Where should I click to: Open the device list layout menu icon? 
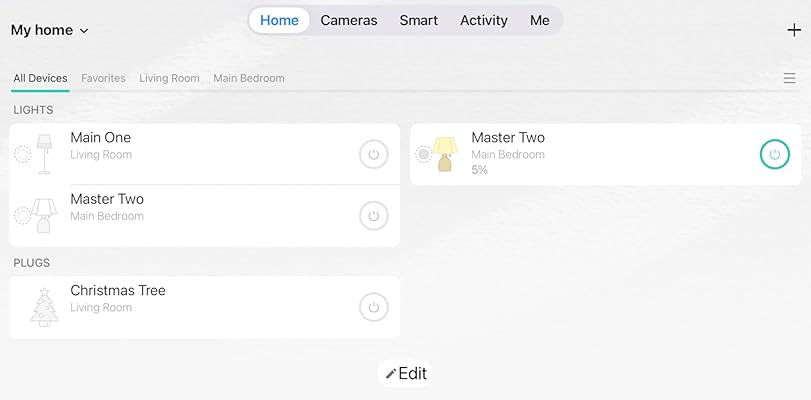pyautogui.click(x=790, y=78)
